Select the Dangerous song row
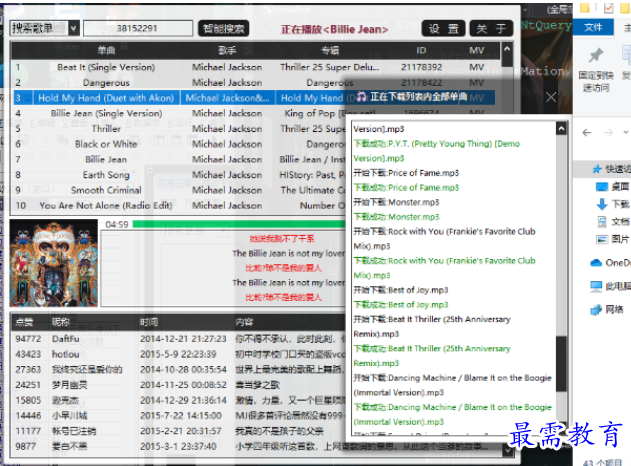631x466 pixels. [256, 82]
